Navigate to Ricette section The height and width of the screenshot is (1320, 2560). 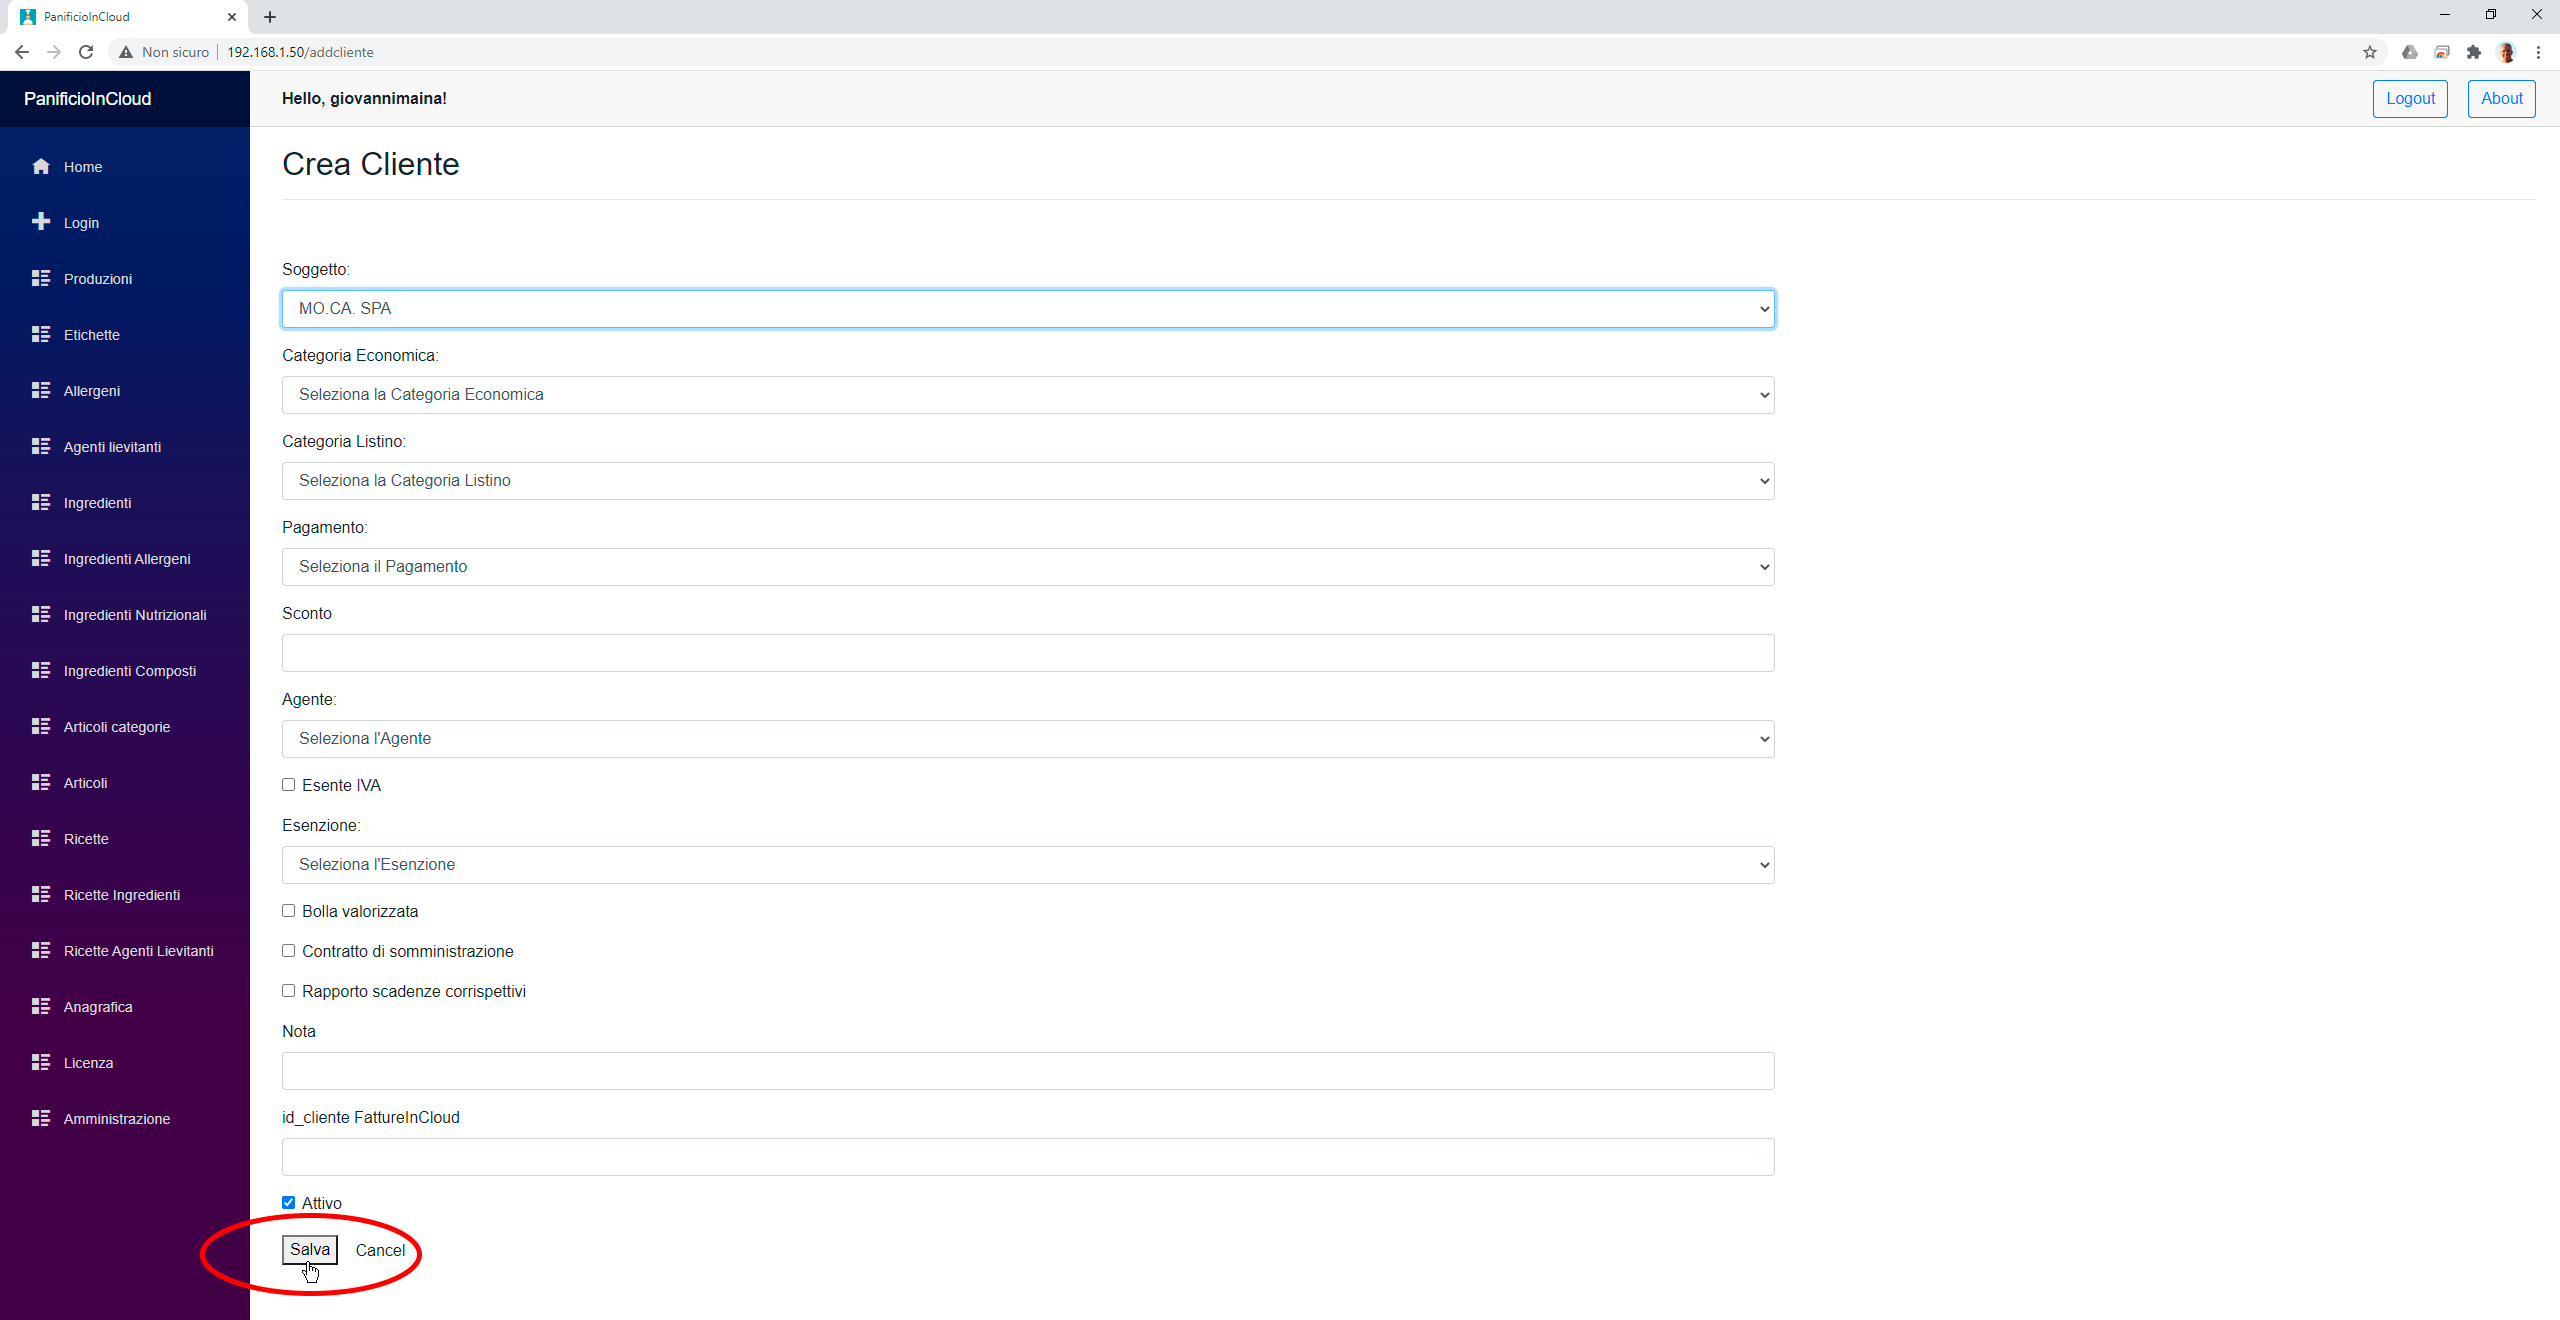[x=86, y=838]
